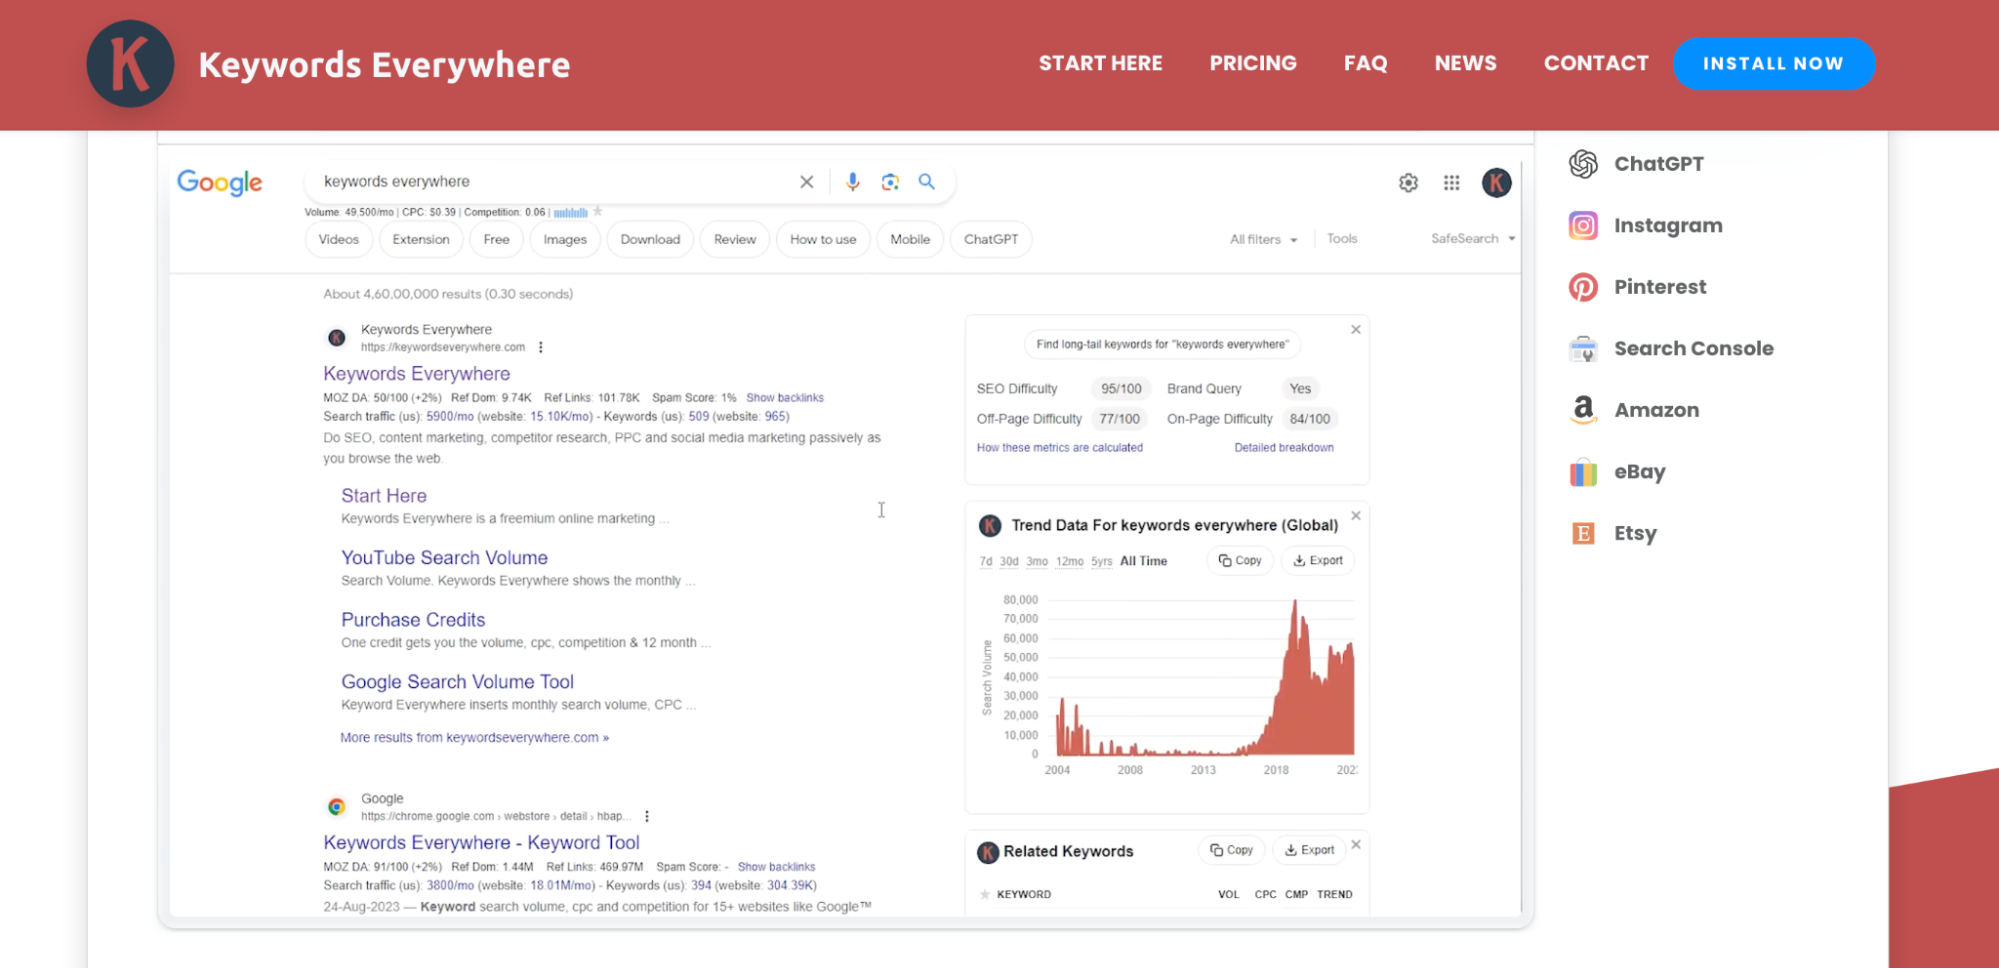The width and height of the screenshot is (1999, 969).
Task: Open the NEWS nav item
Action: pos(1465,64)
